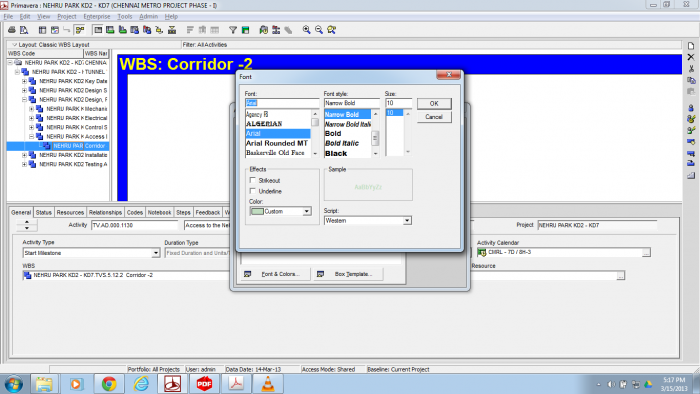Open the Color dropdown labeled Custom

[307, 212]
